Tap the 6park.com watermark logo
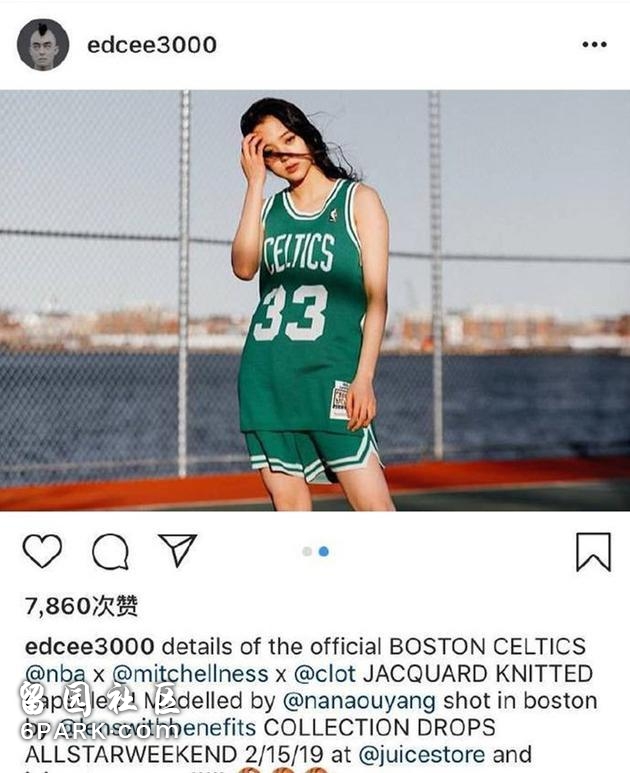630x773 pixels. click(x=100, y=712)
